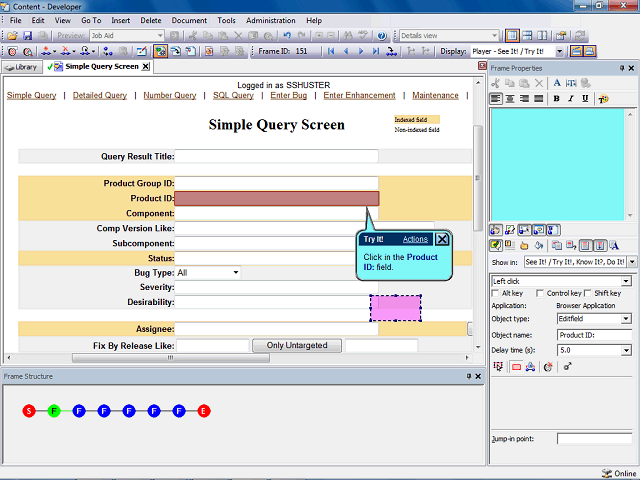
Task: Toggle the vertical split layout button
Action: pos(542,36)
